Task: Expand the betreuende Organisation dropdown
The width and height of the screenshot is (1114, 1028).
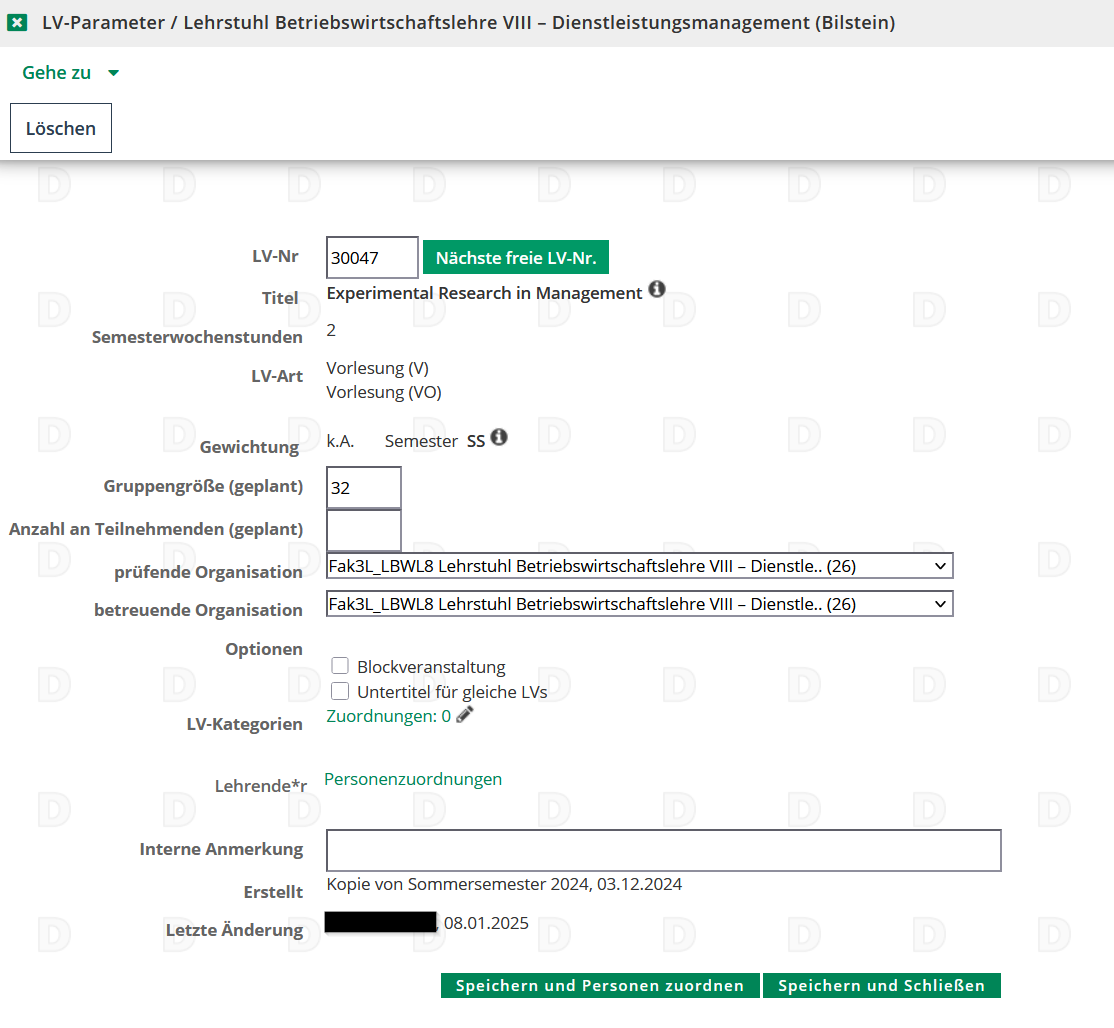Action: coord(639,604)
